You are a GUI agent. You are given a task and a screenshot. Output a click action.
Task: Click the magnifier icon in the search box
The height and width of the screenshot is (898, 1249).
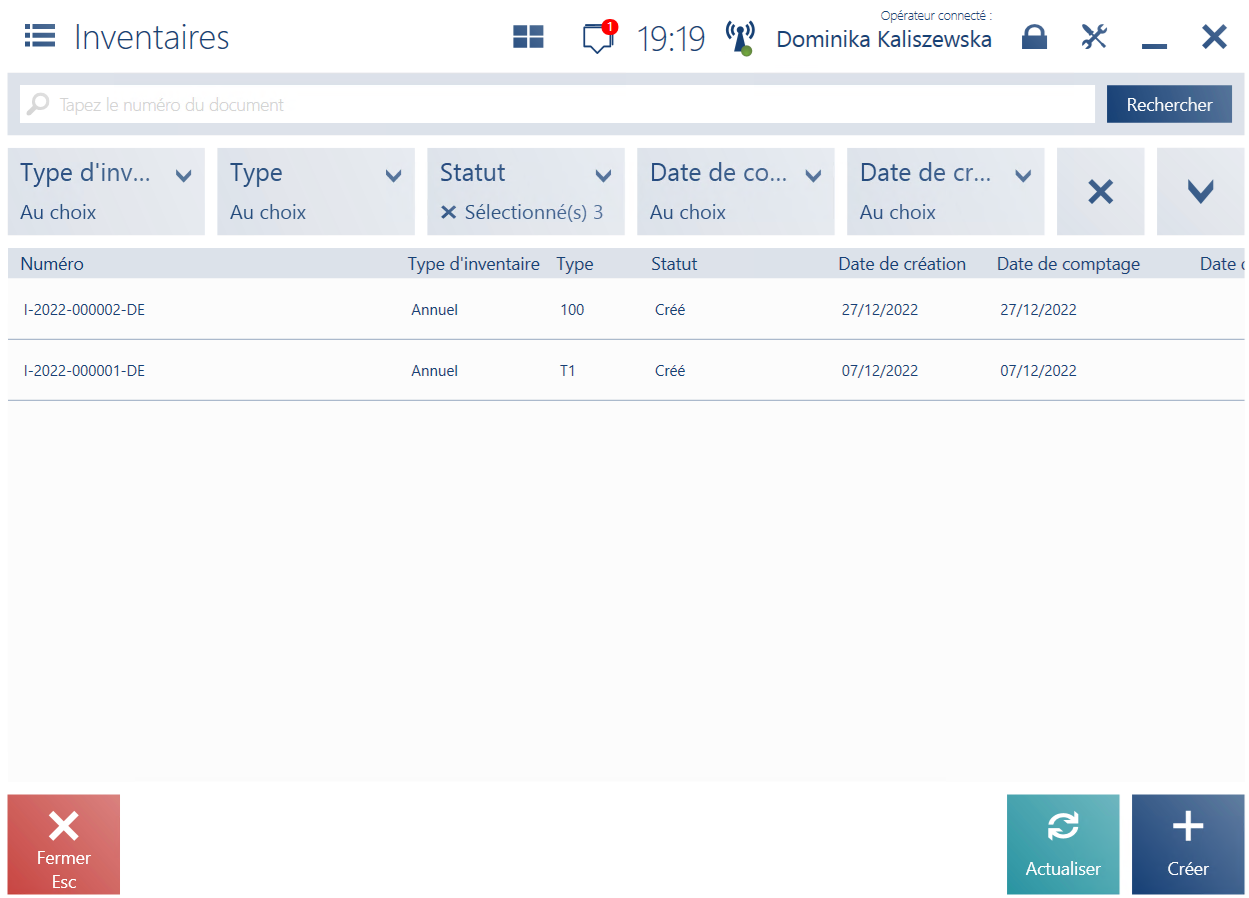(x=37, y=104)
